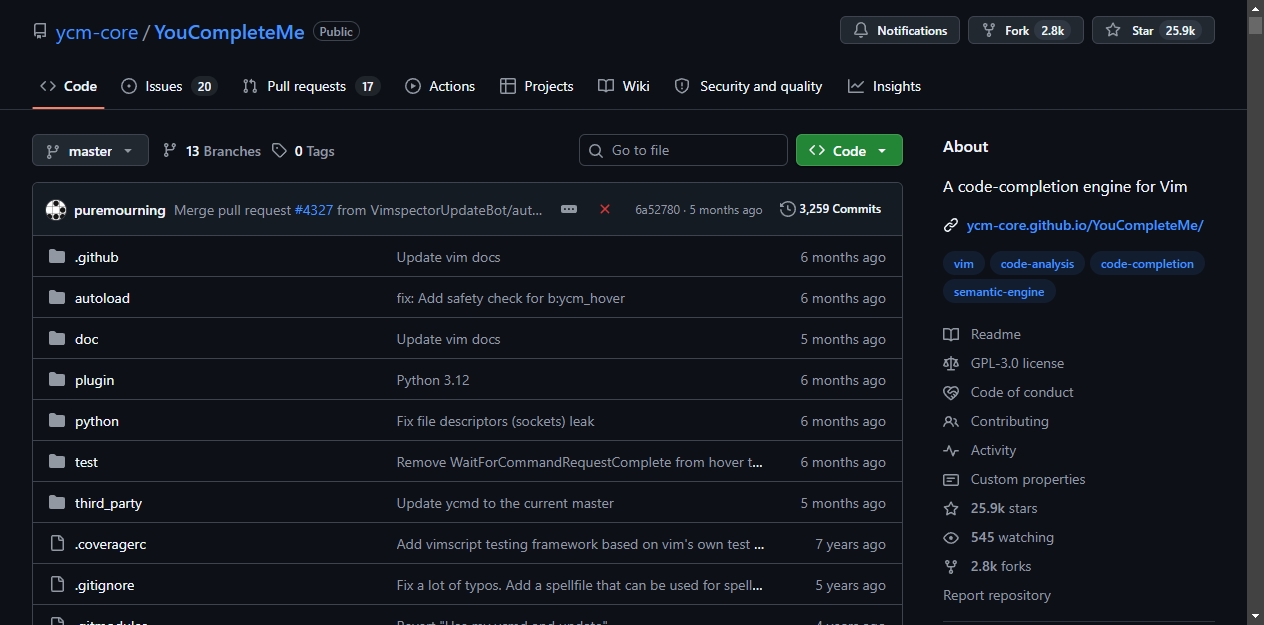This screenshot has width=1264, height=625.
Task: Click the Issues count badge 20
Action: click(x=204, y=86)
